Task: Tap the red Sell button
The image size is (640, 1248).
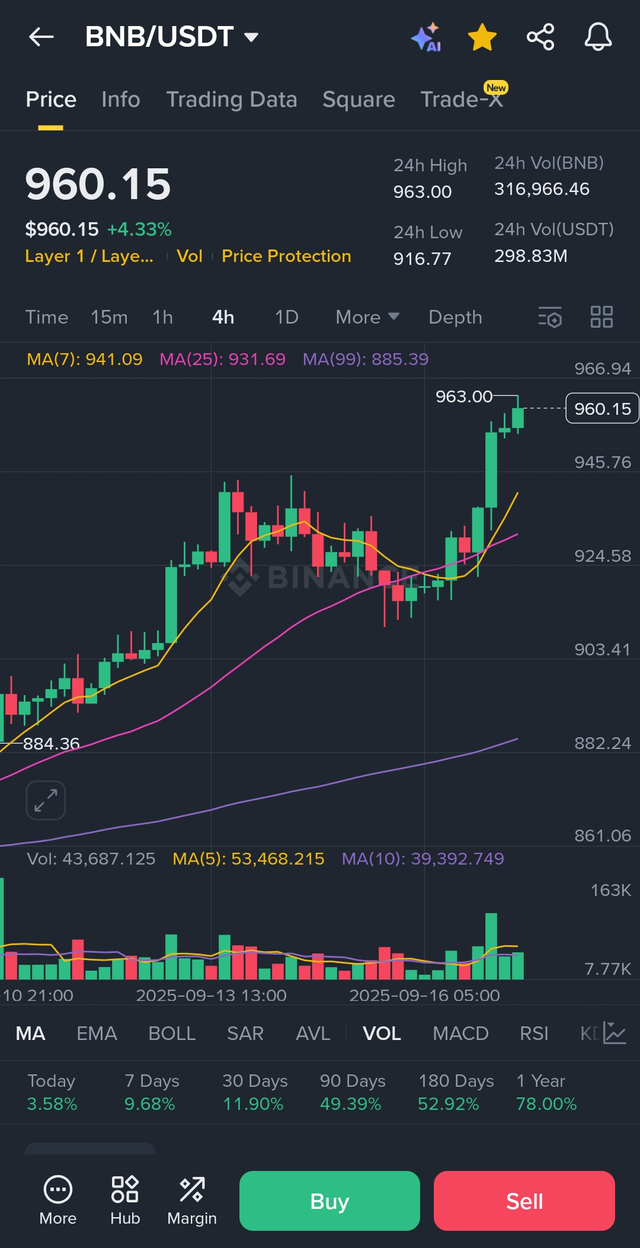Action: point(524,1201)
